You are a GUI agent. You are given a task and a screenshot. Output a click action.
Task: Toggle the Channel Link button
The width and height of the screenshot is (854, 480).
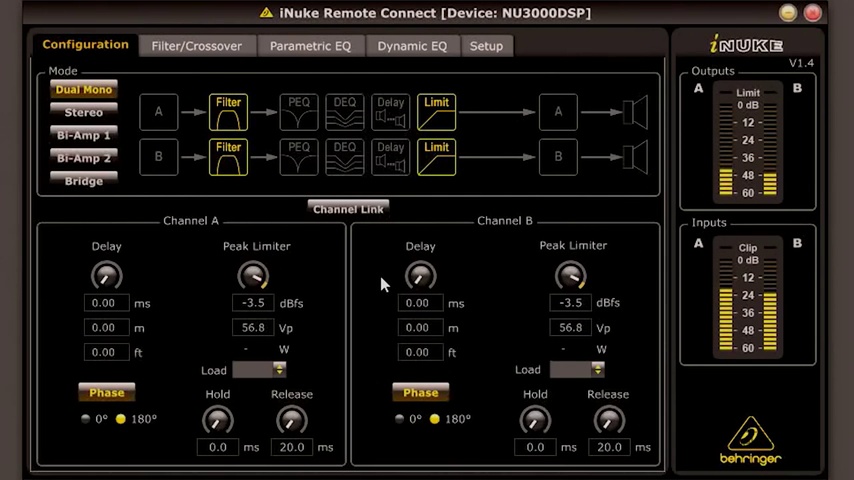pyautogui.click(x=348, y=209)
